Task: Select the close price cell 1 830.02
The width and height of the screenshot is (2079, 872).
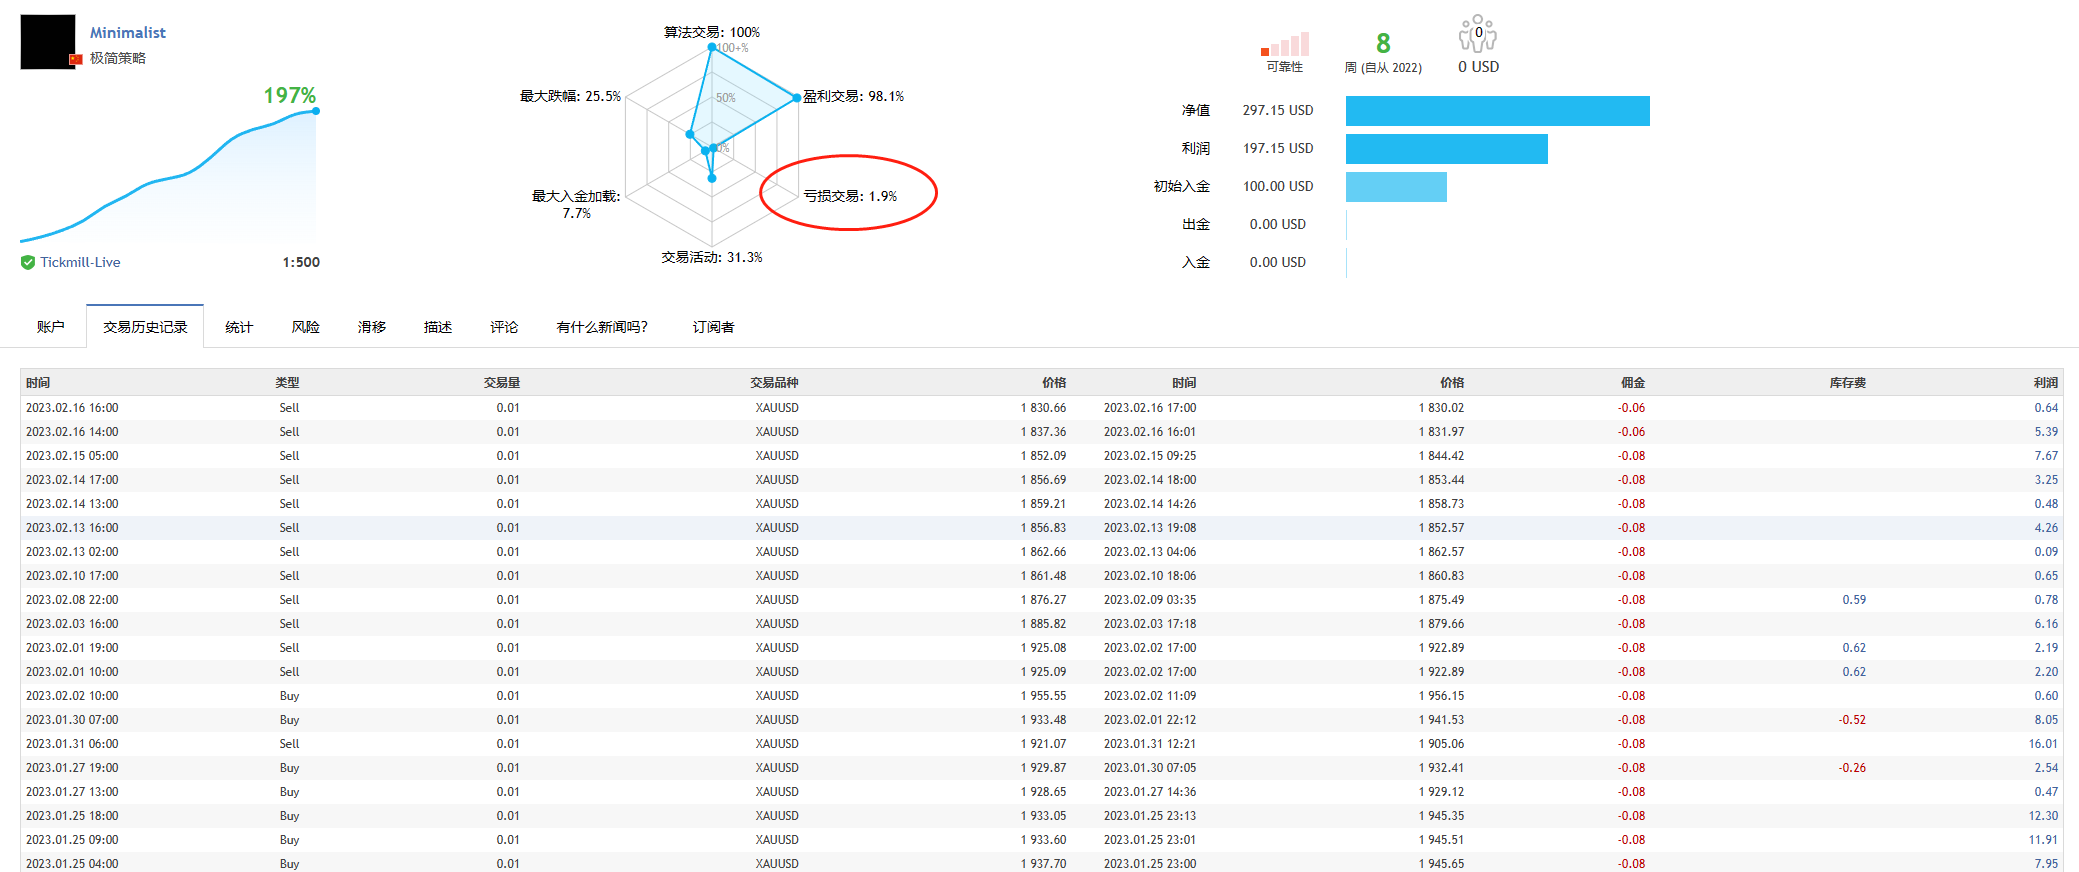Action: coord(1441,408)
